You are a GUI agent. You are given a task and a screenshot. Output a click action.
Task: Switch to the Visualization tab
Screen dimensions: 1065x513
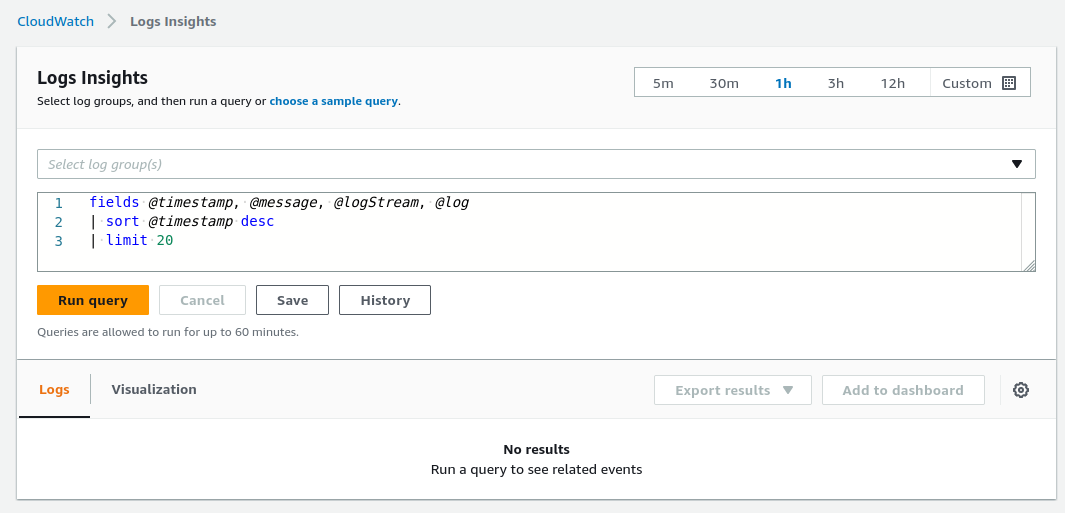click(x=154, y=389)
